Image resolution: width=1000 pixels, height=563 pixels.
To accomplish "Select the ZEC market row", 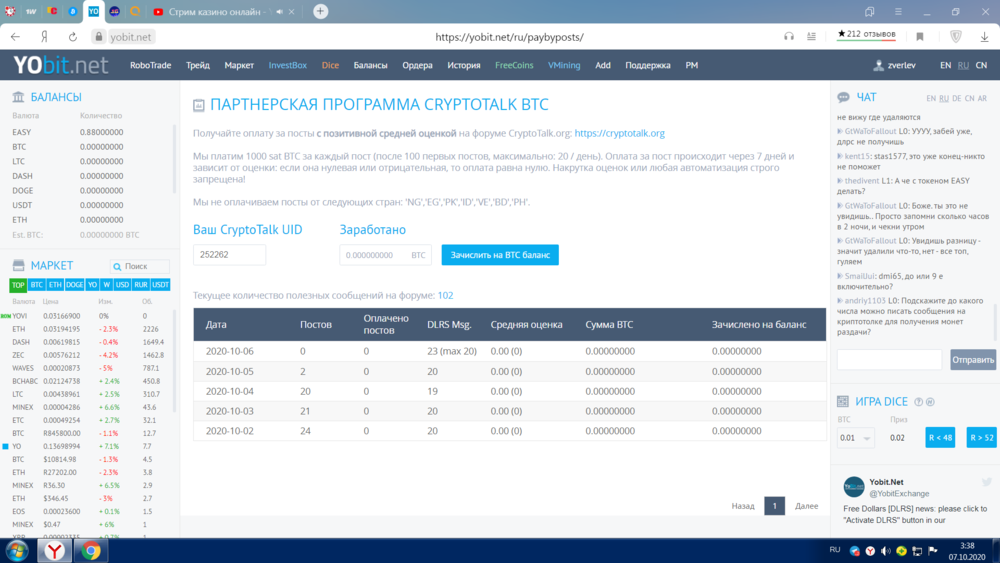I will pyautogui.click(x=86, y=355).
